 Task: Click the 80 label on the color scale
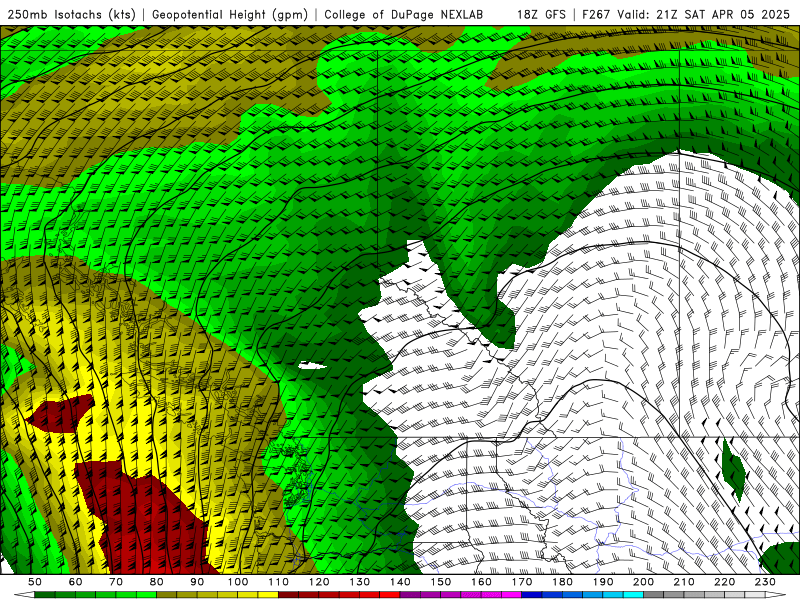pos(157,582)
